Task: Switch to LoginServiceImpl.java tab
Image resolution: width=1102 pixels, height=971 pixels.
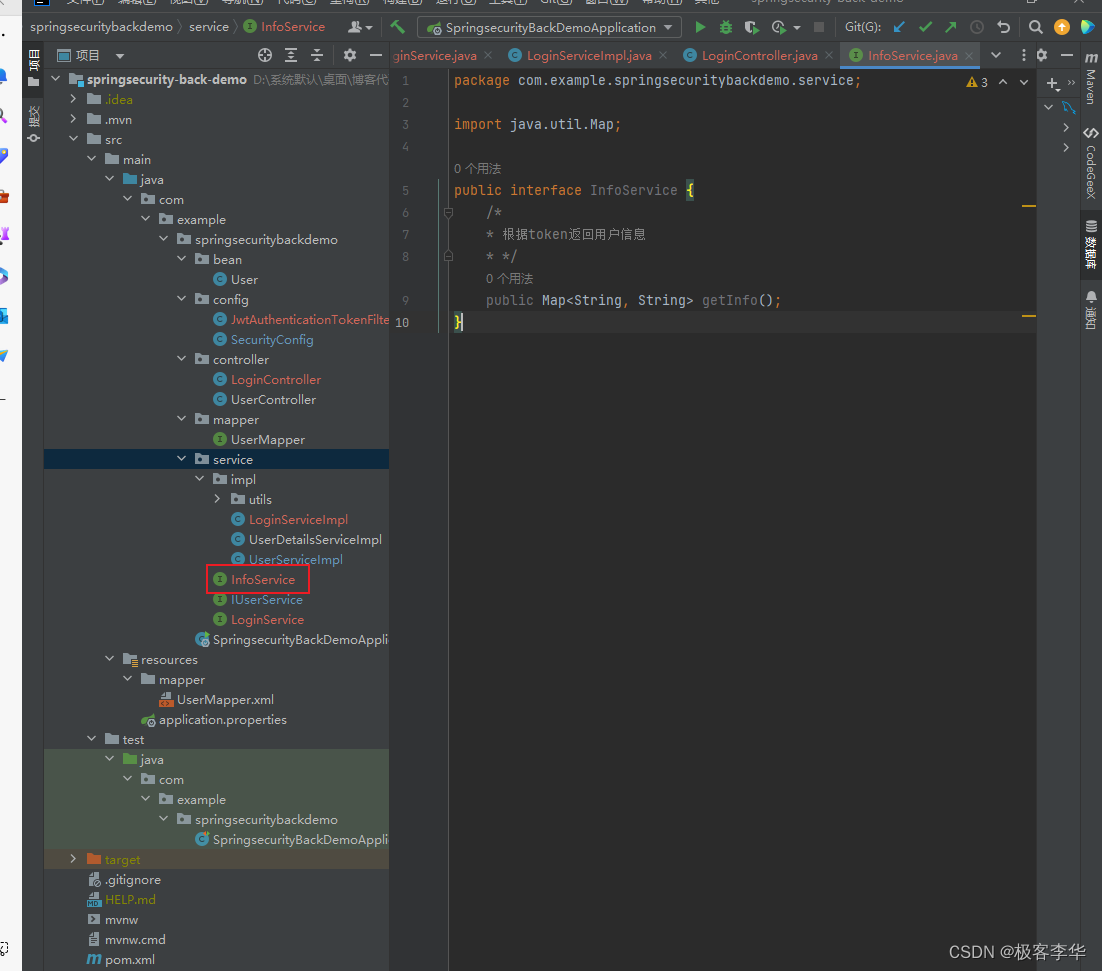Action: 588,56
